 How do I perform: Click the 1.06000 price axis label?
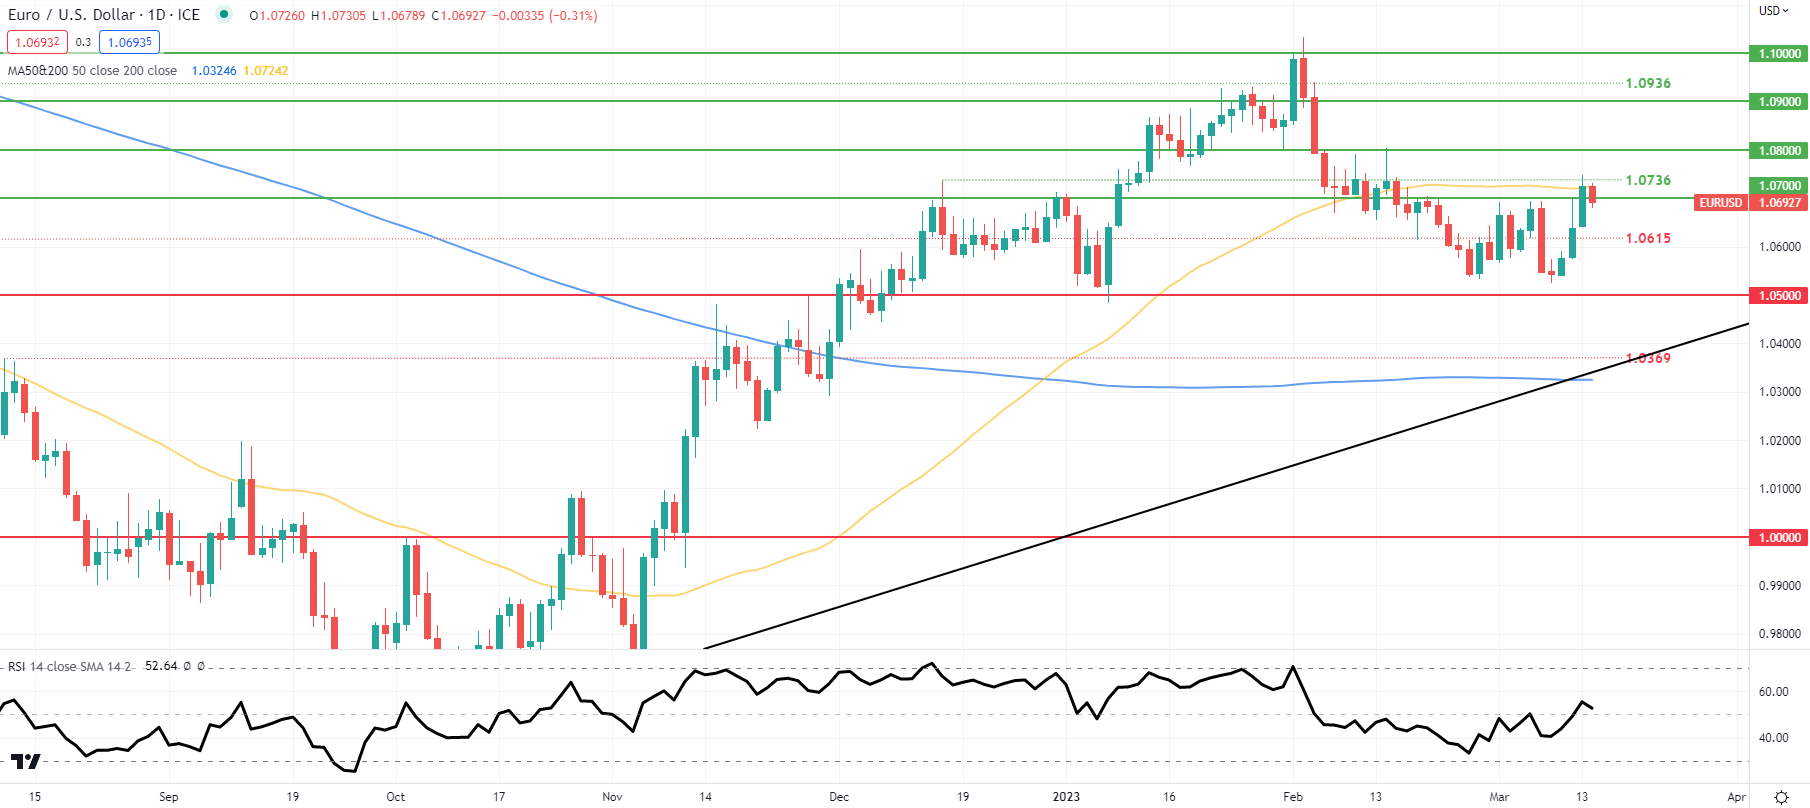tap(1780, 247)
